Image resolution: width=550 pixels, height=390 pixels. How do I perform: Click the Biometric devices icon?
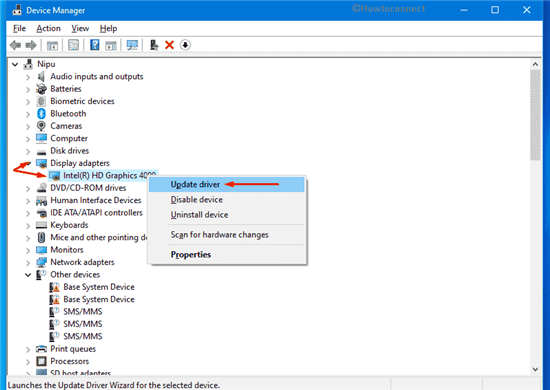point(41,101)
